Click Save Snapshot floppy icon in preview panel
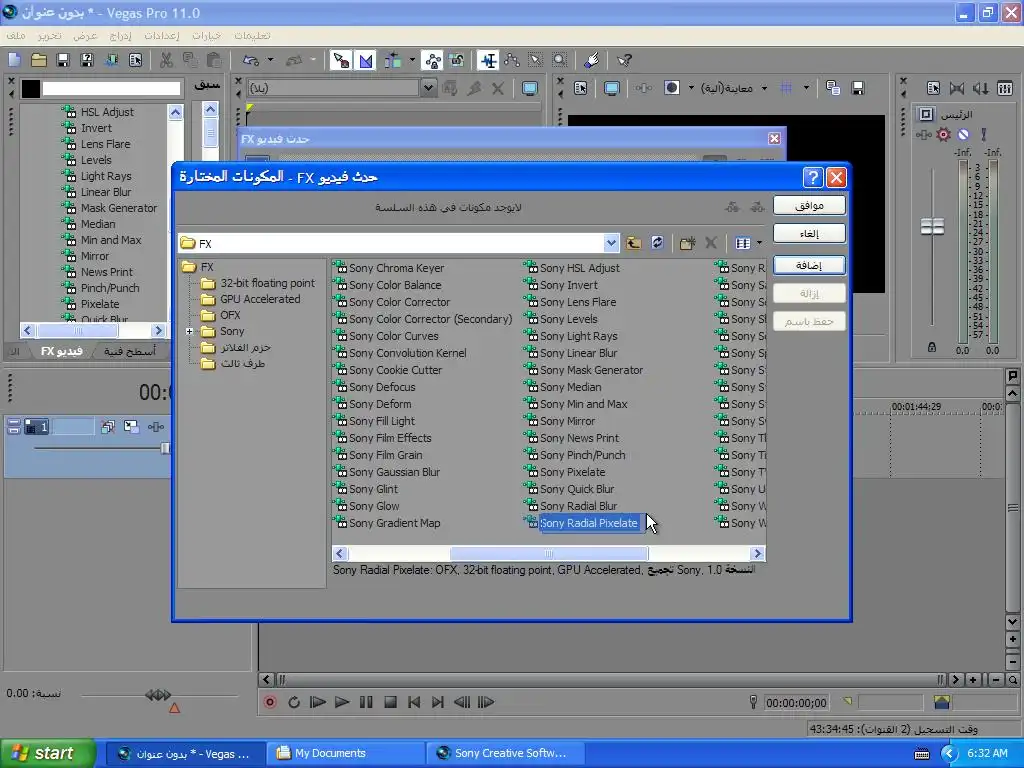This screenshot has height=768, width=1024. click(858, 88)
